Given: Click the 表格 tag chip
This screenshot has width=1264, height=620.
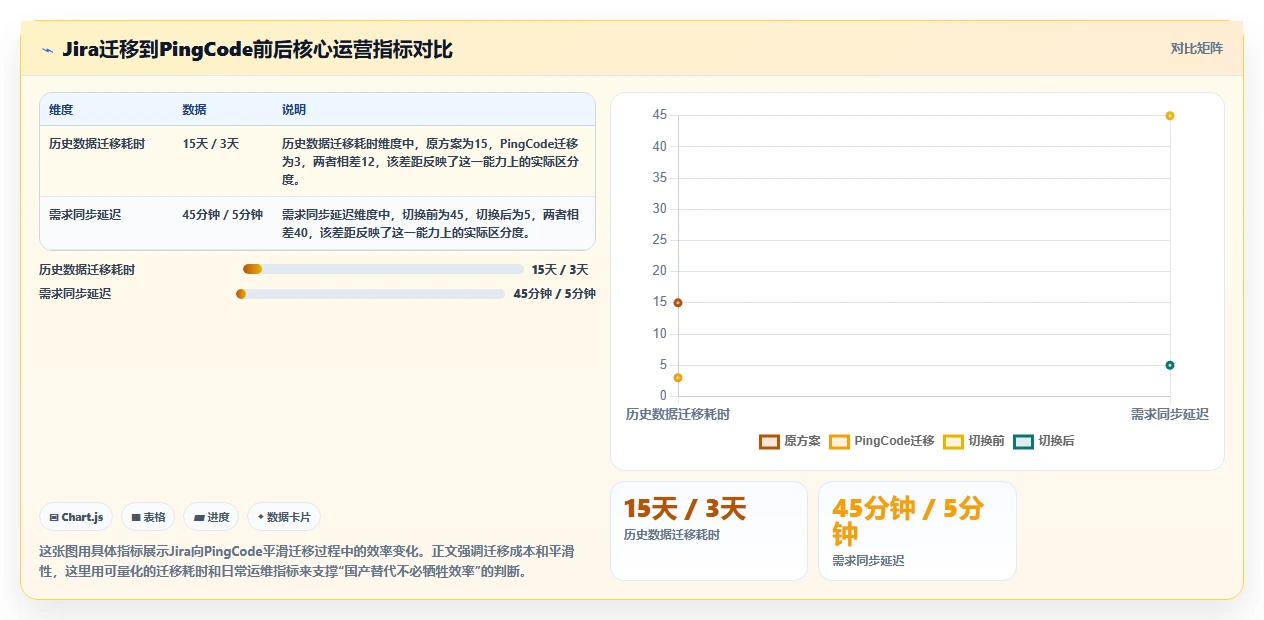Looking at the screenshot, I should pyautogui.click(x=148, y=517).
